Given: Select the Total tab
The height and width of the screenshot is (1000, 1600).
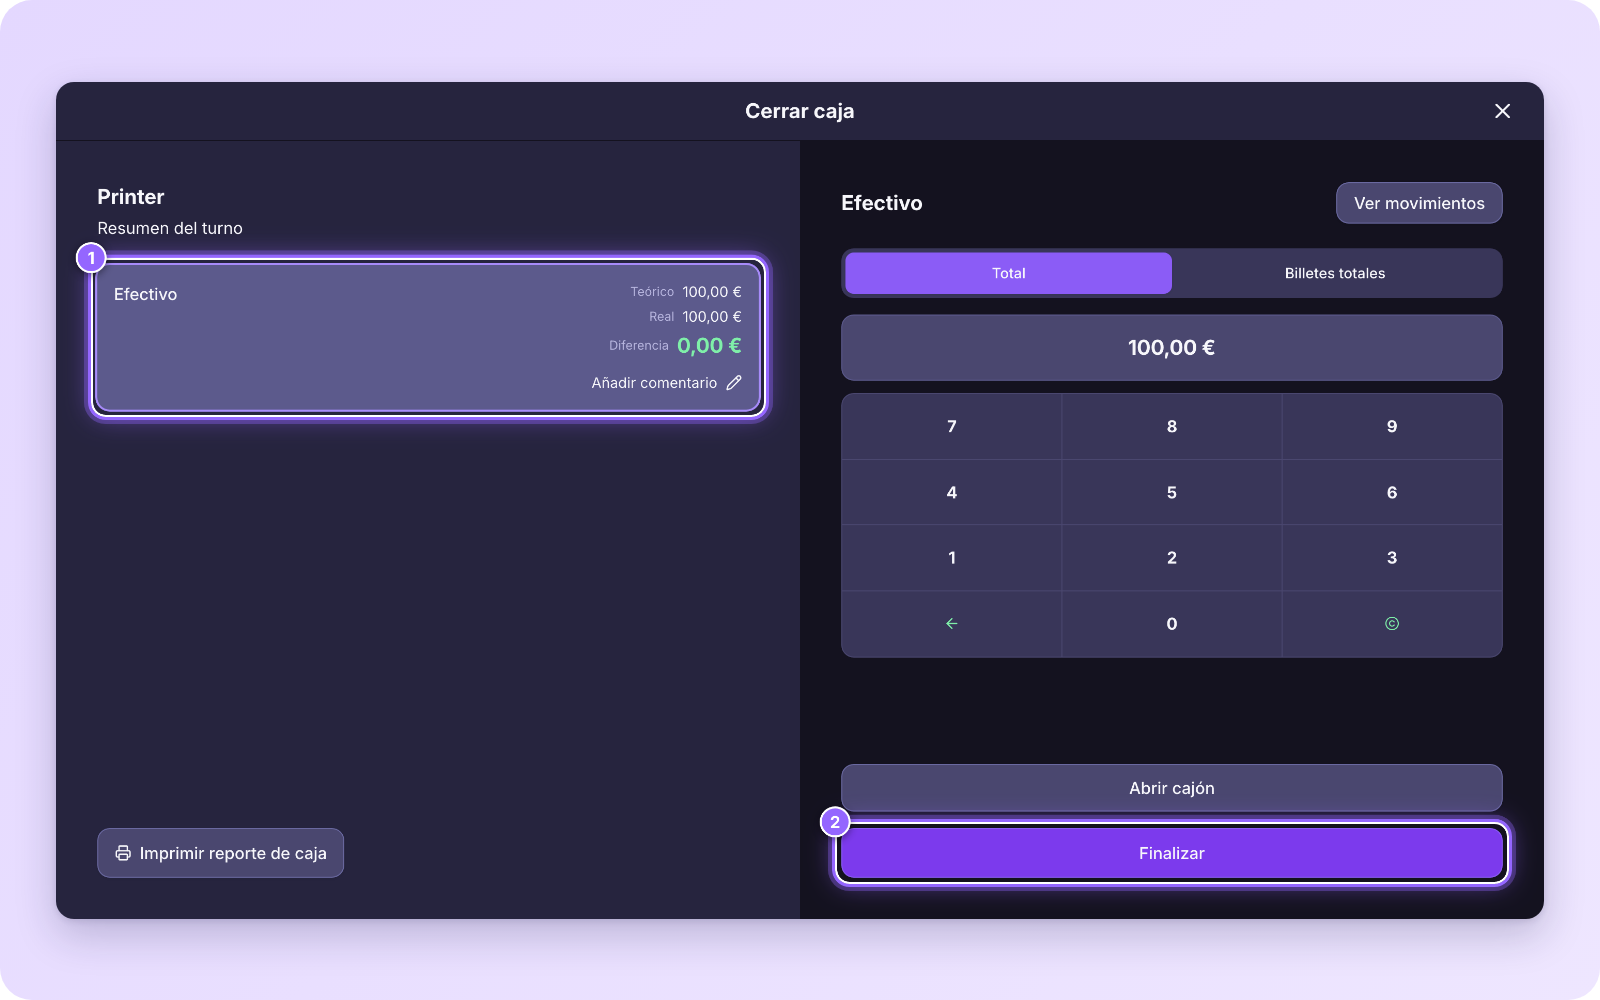Looking at the screenshot, I should [1008, 273].
